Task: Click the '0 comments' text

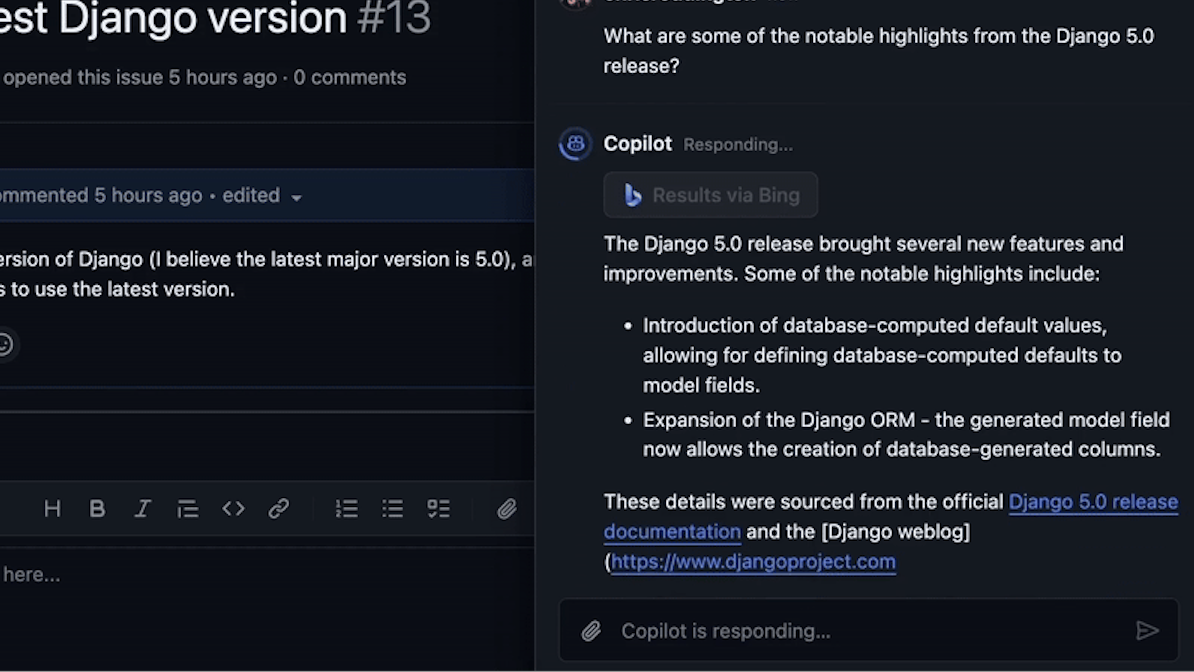Action: [x=350, y=78]
